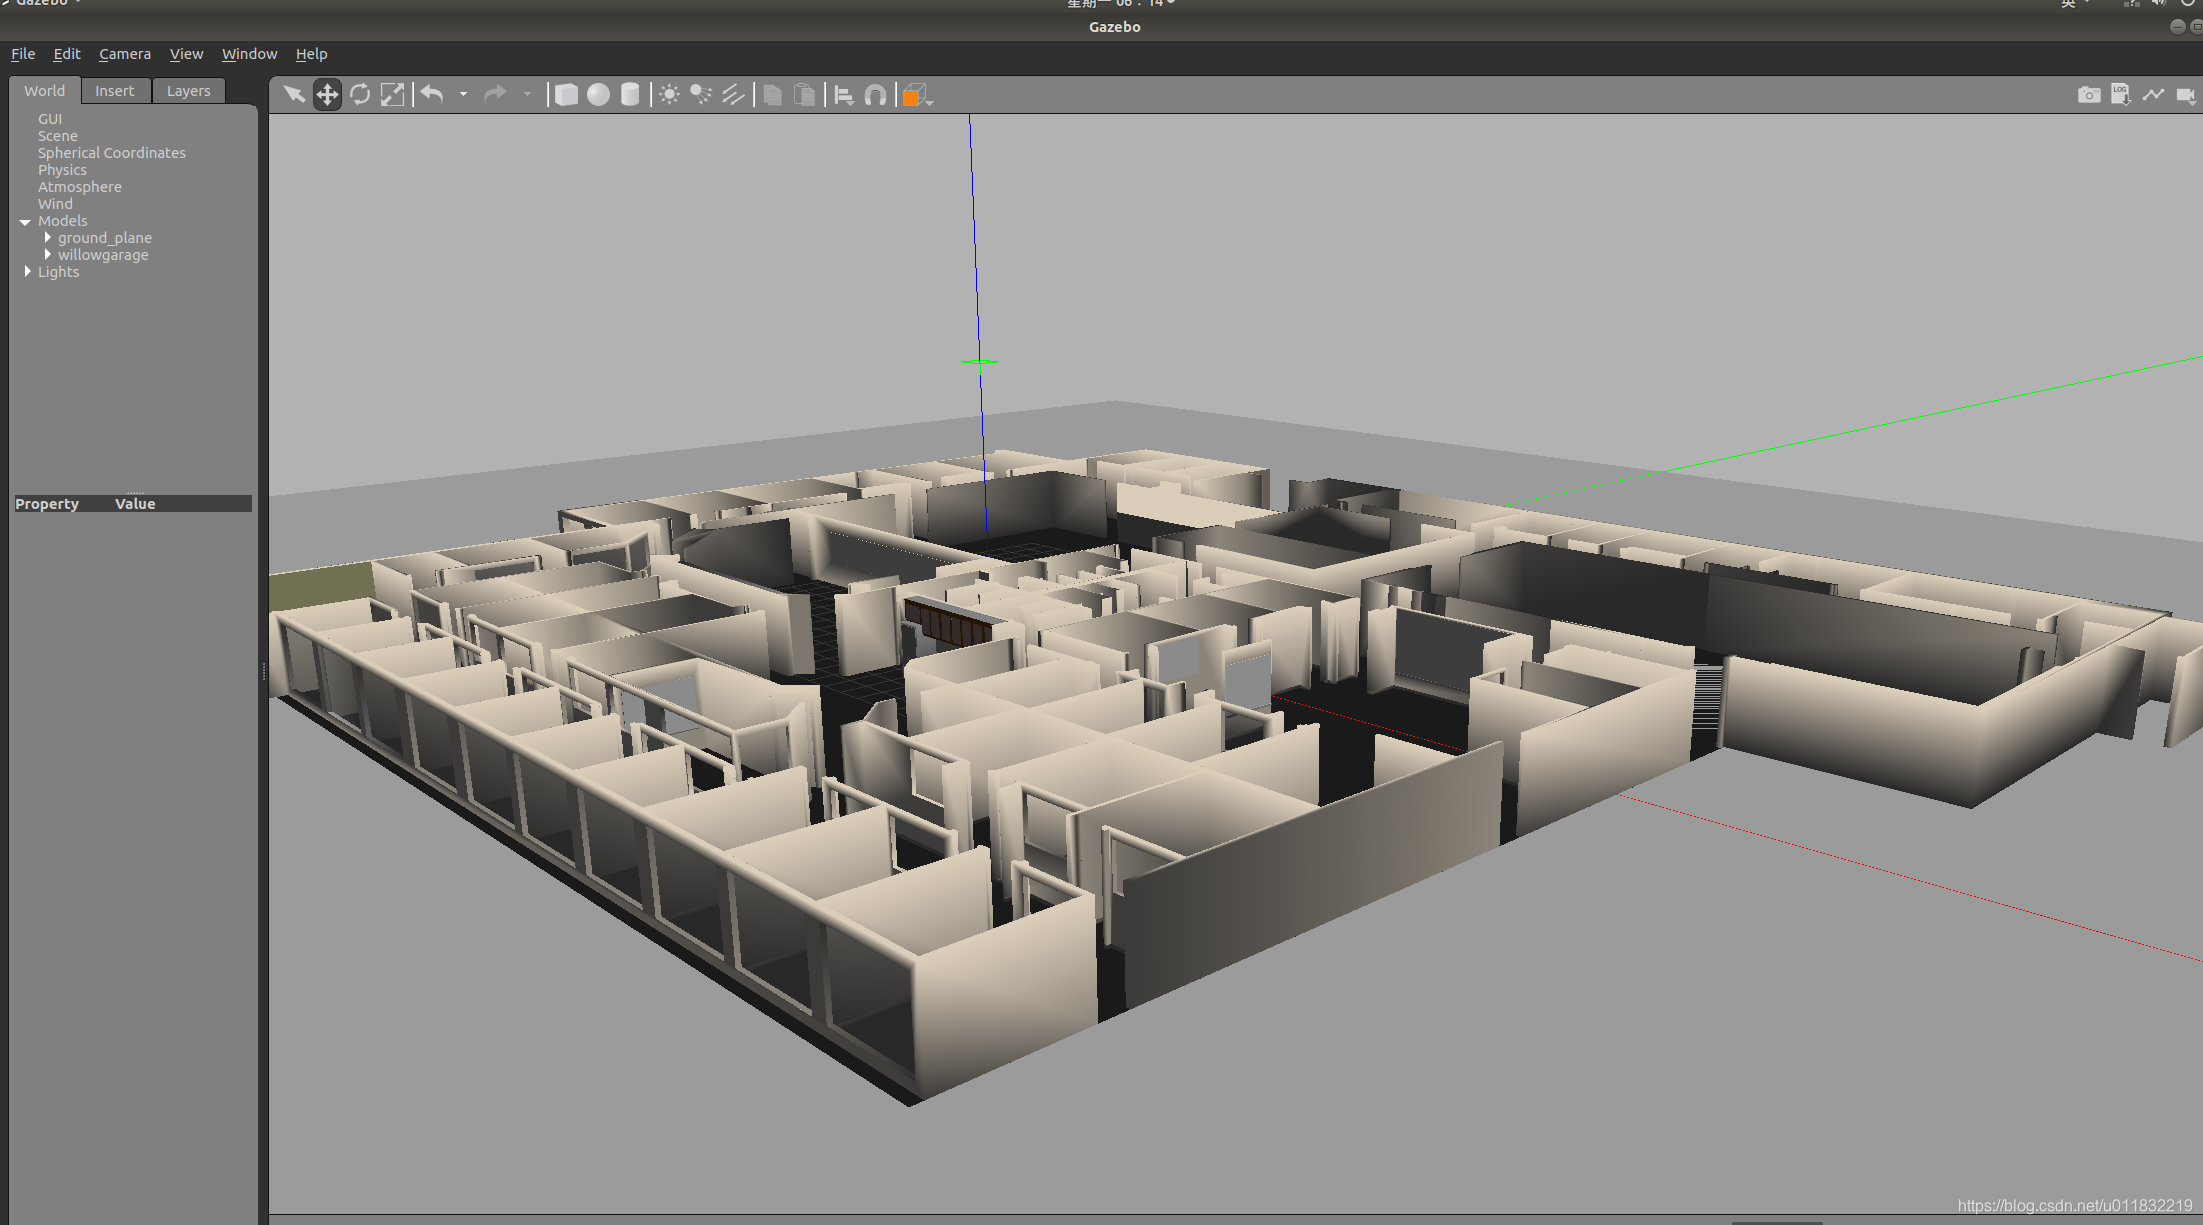2203x1225 pixels.
Task: Select Scene in the world tree
Action: (58, 136)
